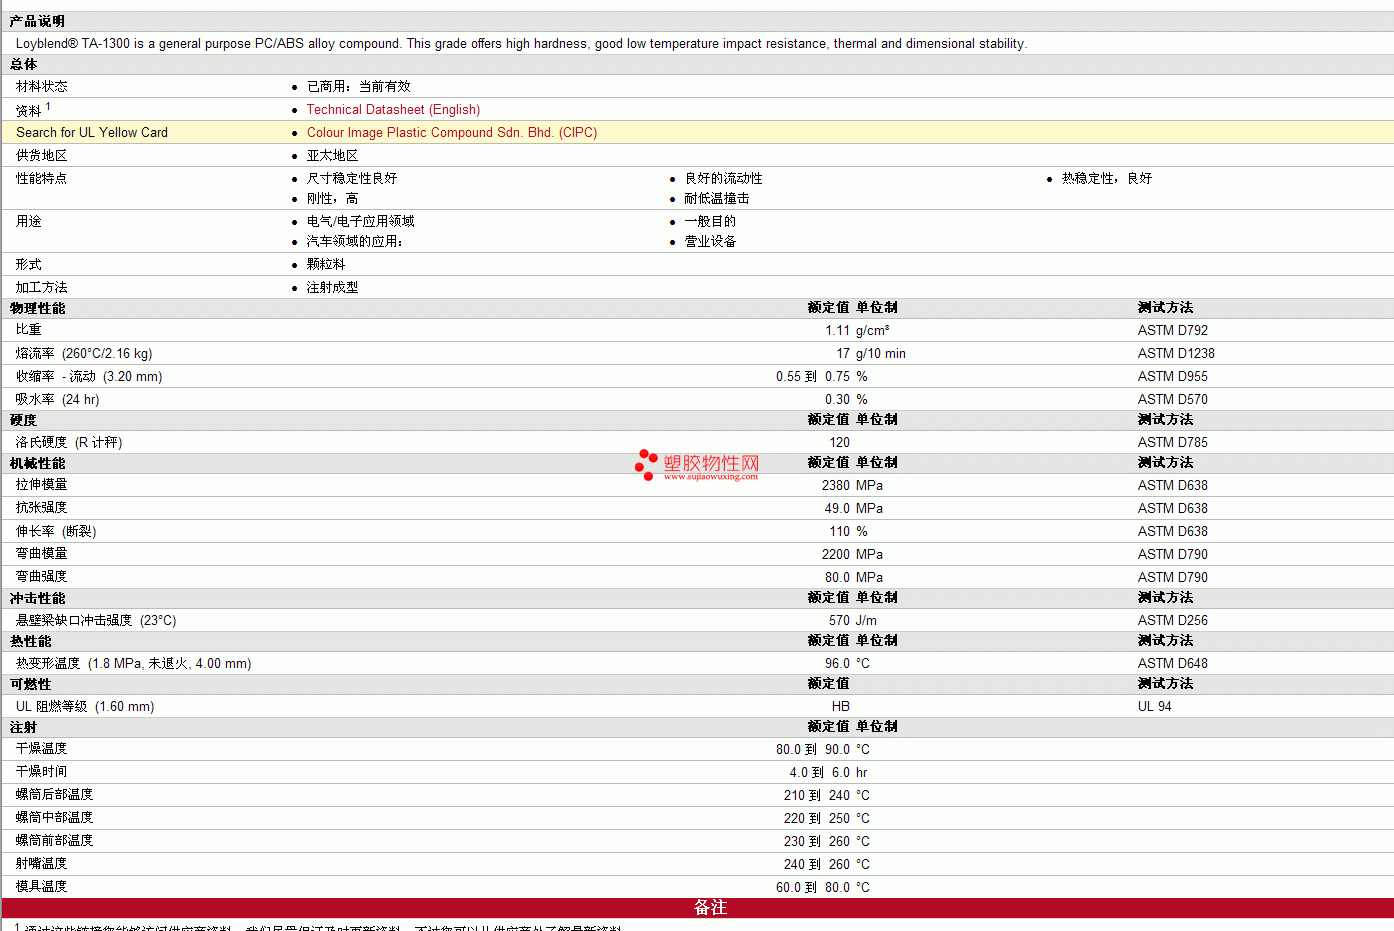
Task: Click the Loyblend TA-1300 product description text
Action: tap(521, 44)
